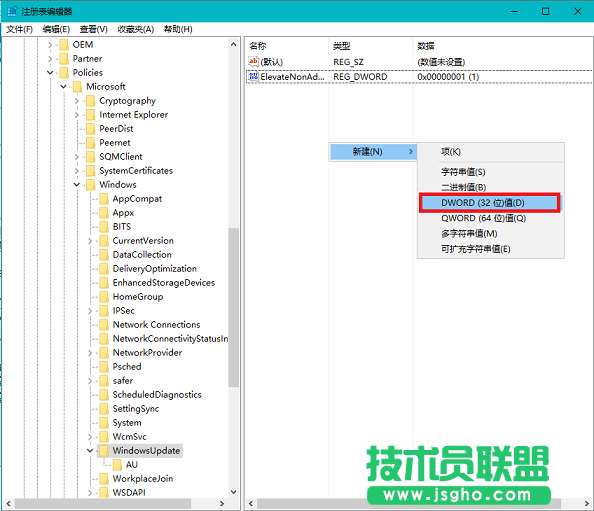Click the AU subfolder icon
The width and height of the screenshot is (594, 511).
pyautogui.click(x=117, y=465)
